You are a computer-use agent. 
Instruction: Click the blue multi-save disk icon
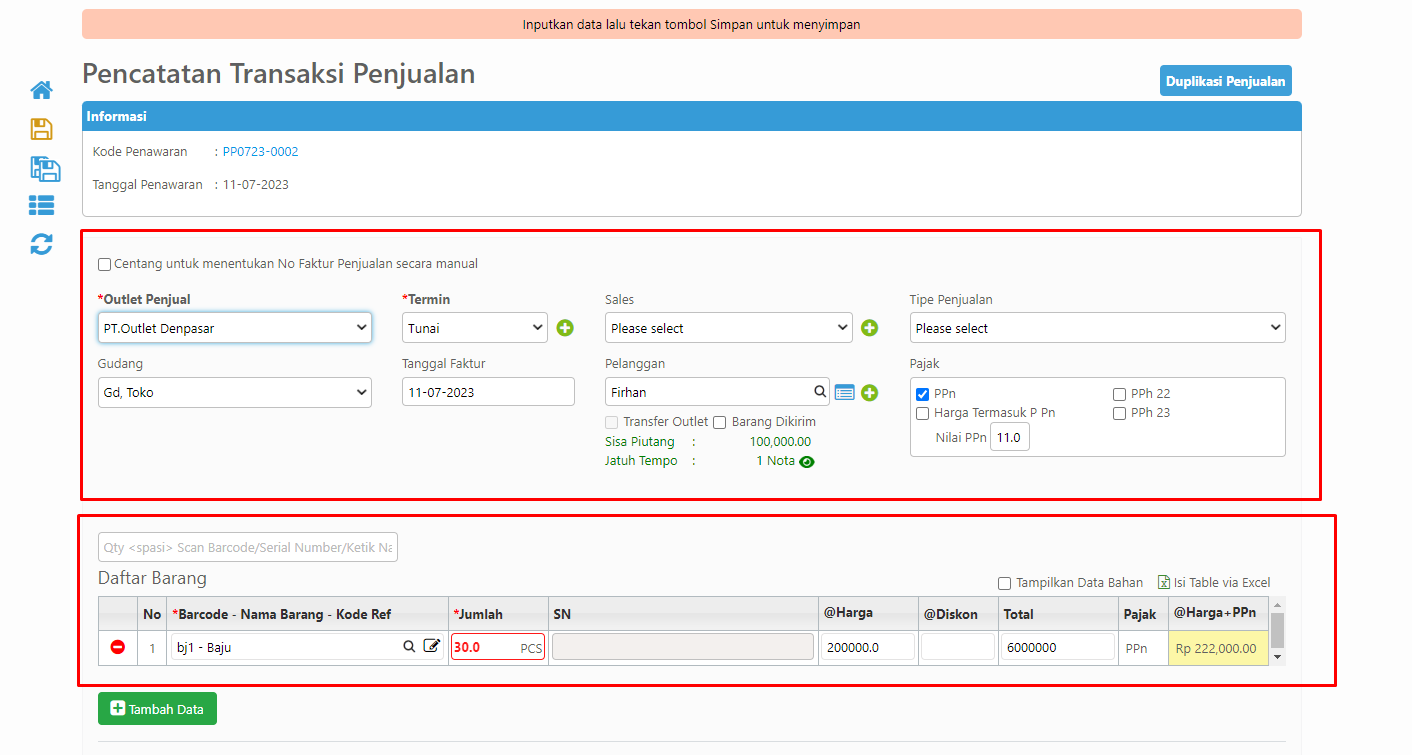[x=44, y=168]
